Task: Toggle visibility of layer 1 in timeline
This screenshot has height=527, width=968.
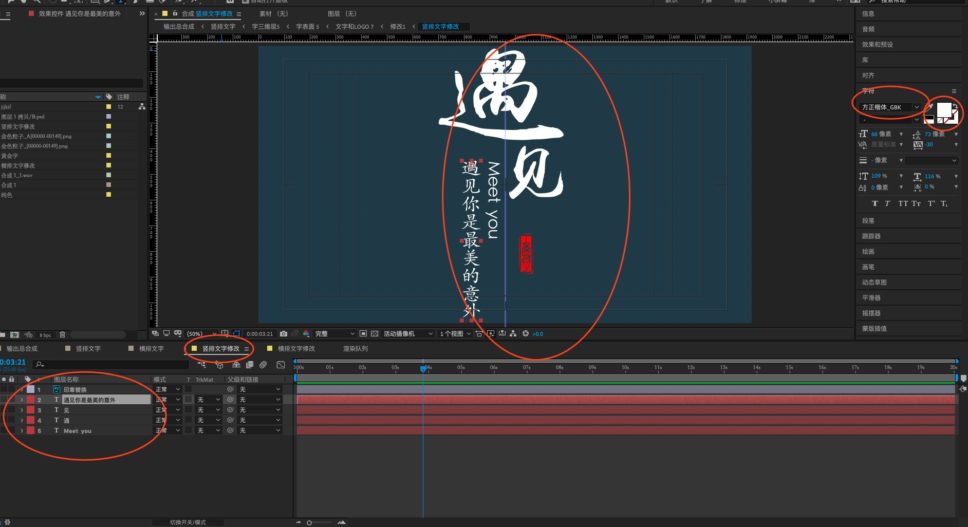Action: coord(3,389)
